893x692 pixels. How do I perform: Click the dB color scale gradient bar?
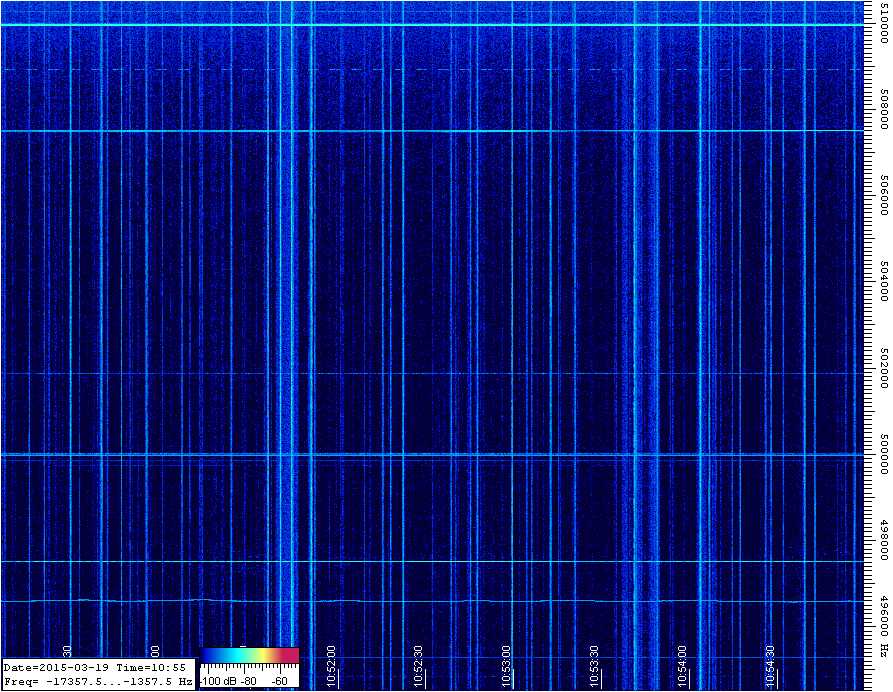tap(249, 655)
